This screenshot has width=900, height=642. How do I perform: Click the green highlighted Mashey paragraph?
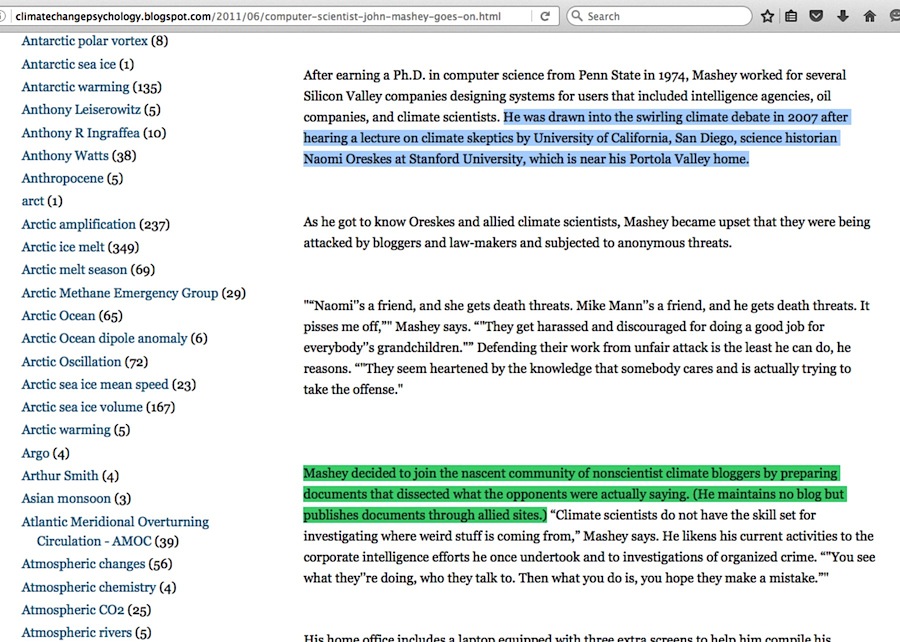pyautogui.click(x=570, y=494)
